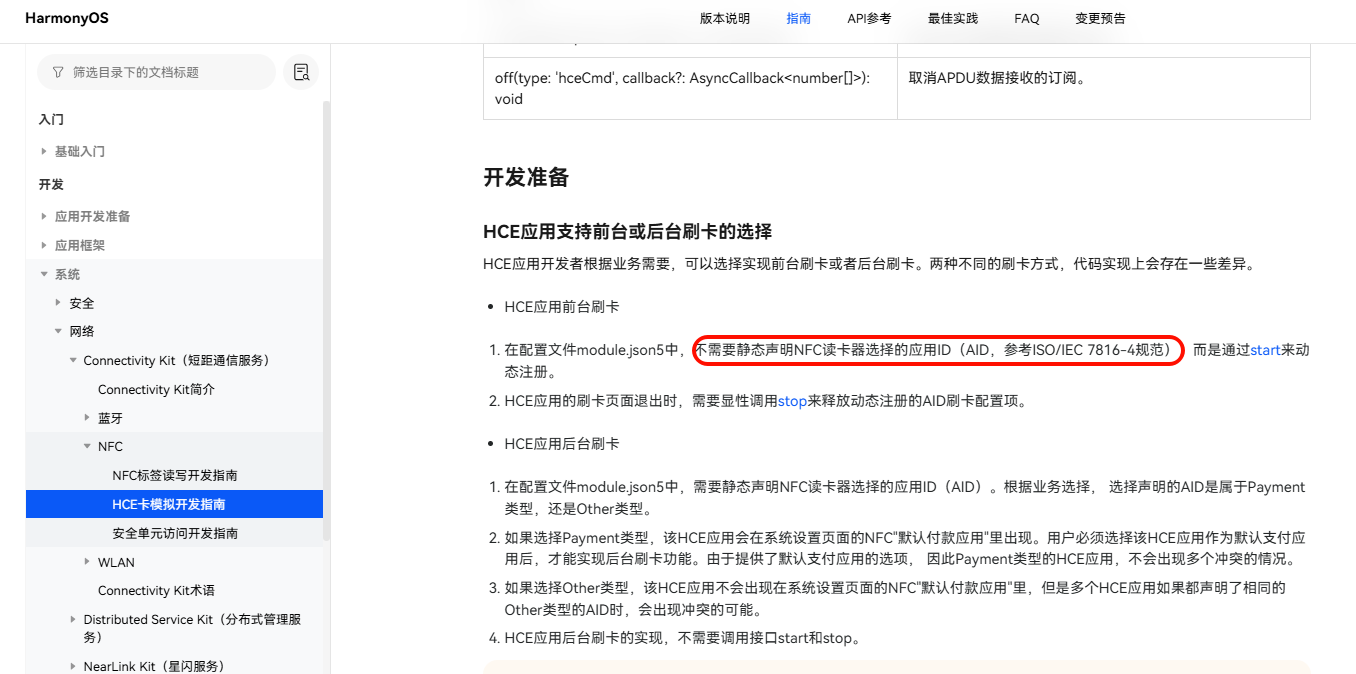Image resolution: width=1356 pixels, height=674 pixels.
Task: Expand 应用开发准备 in the sidebar
Action: click(x=44, y=217)
